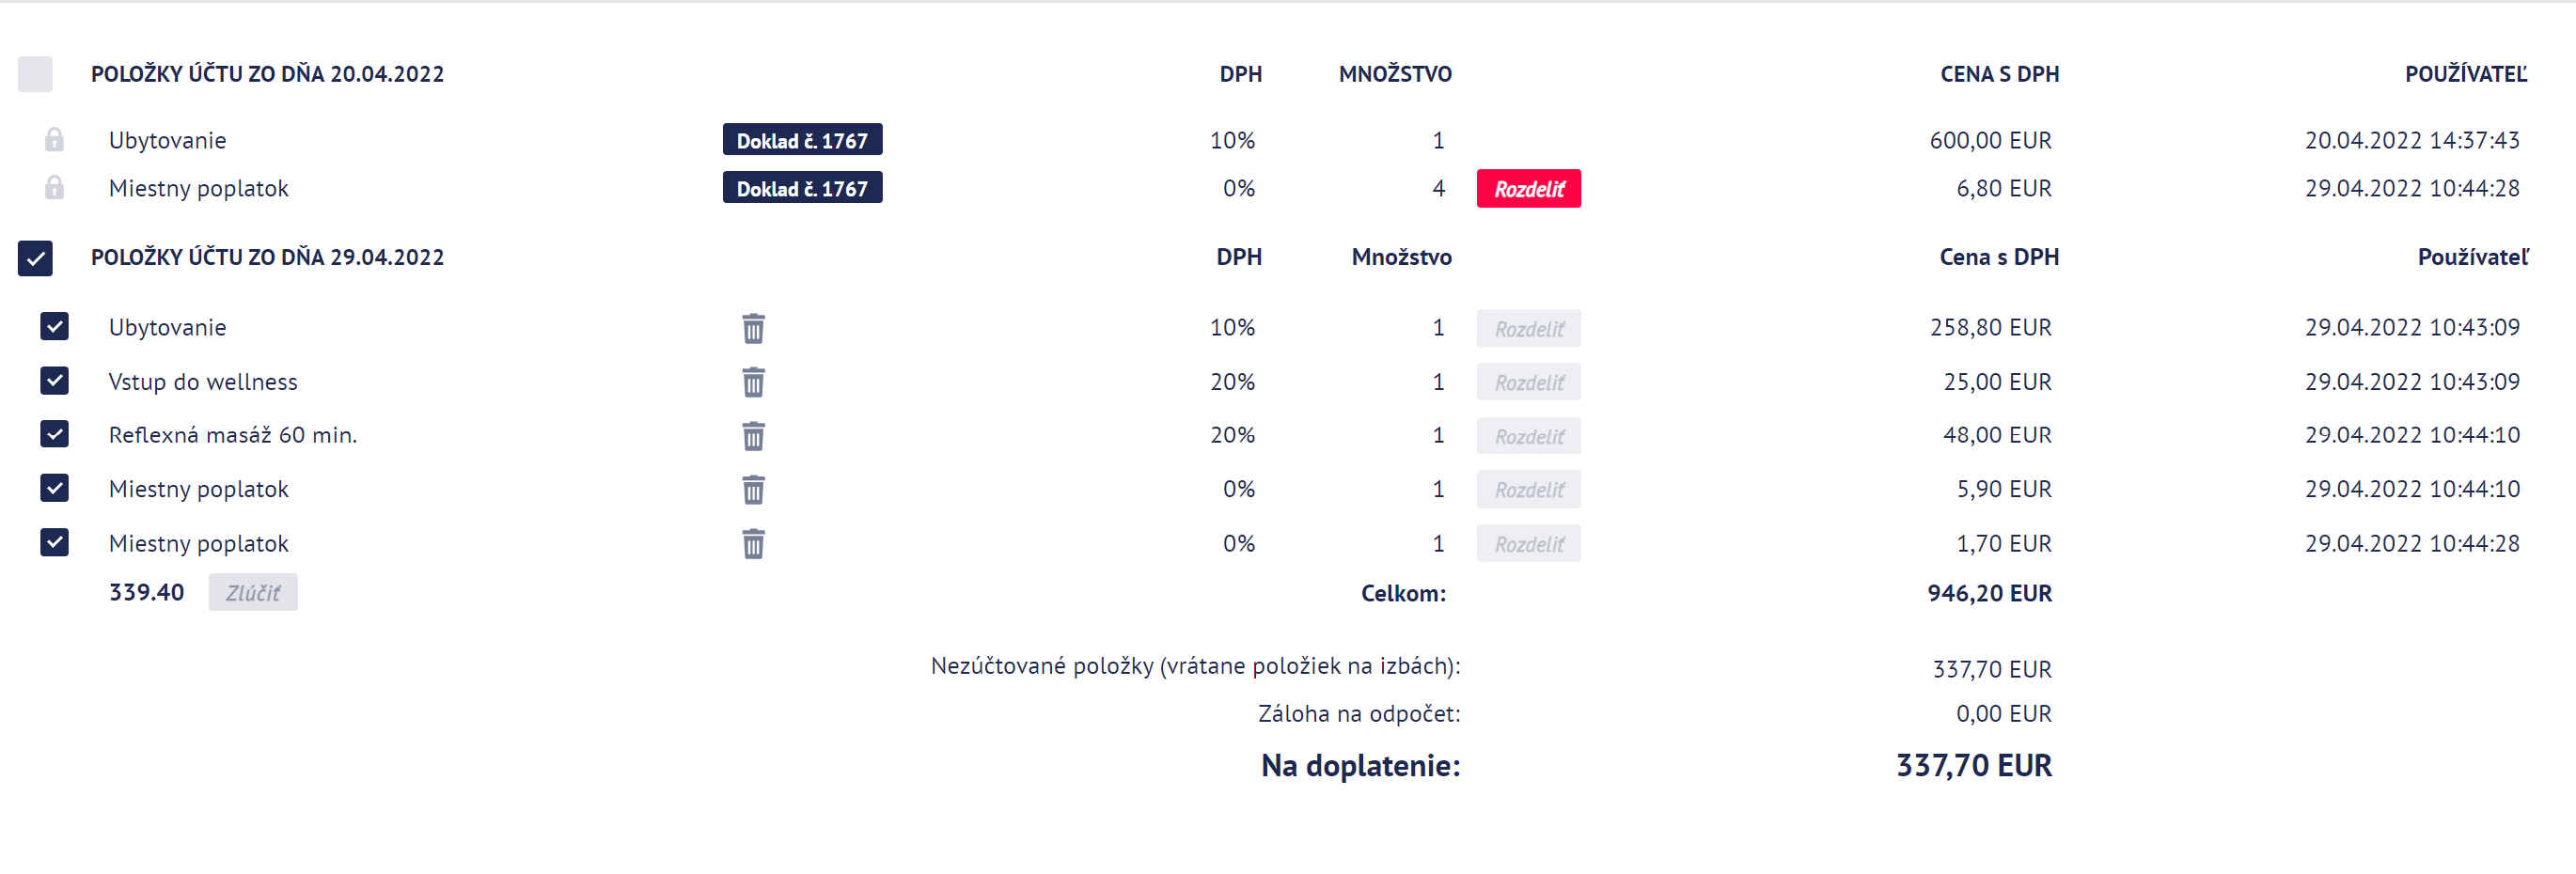2576x874 pixels.
Task: Click Rozdeliť for Reflexná masáž row
Action: [x=1528, y=436]
